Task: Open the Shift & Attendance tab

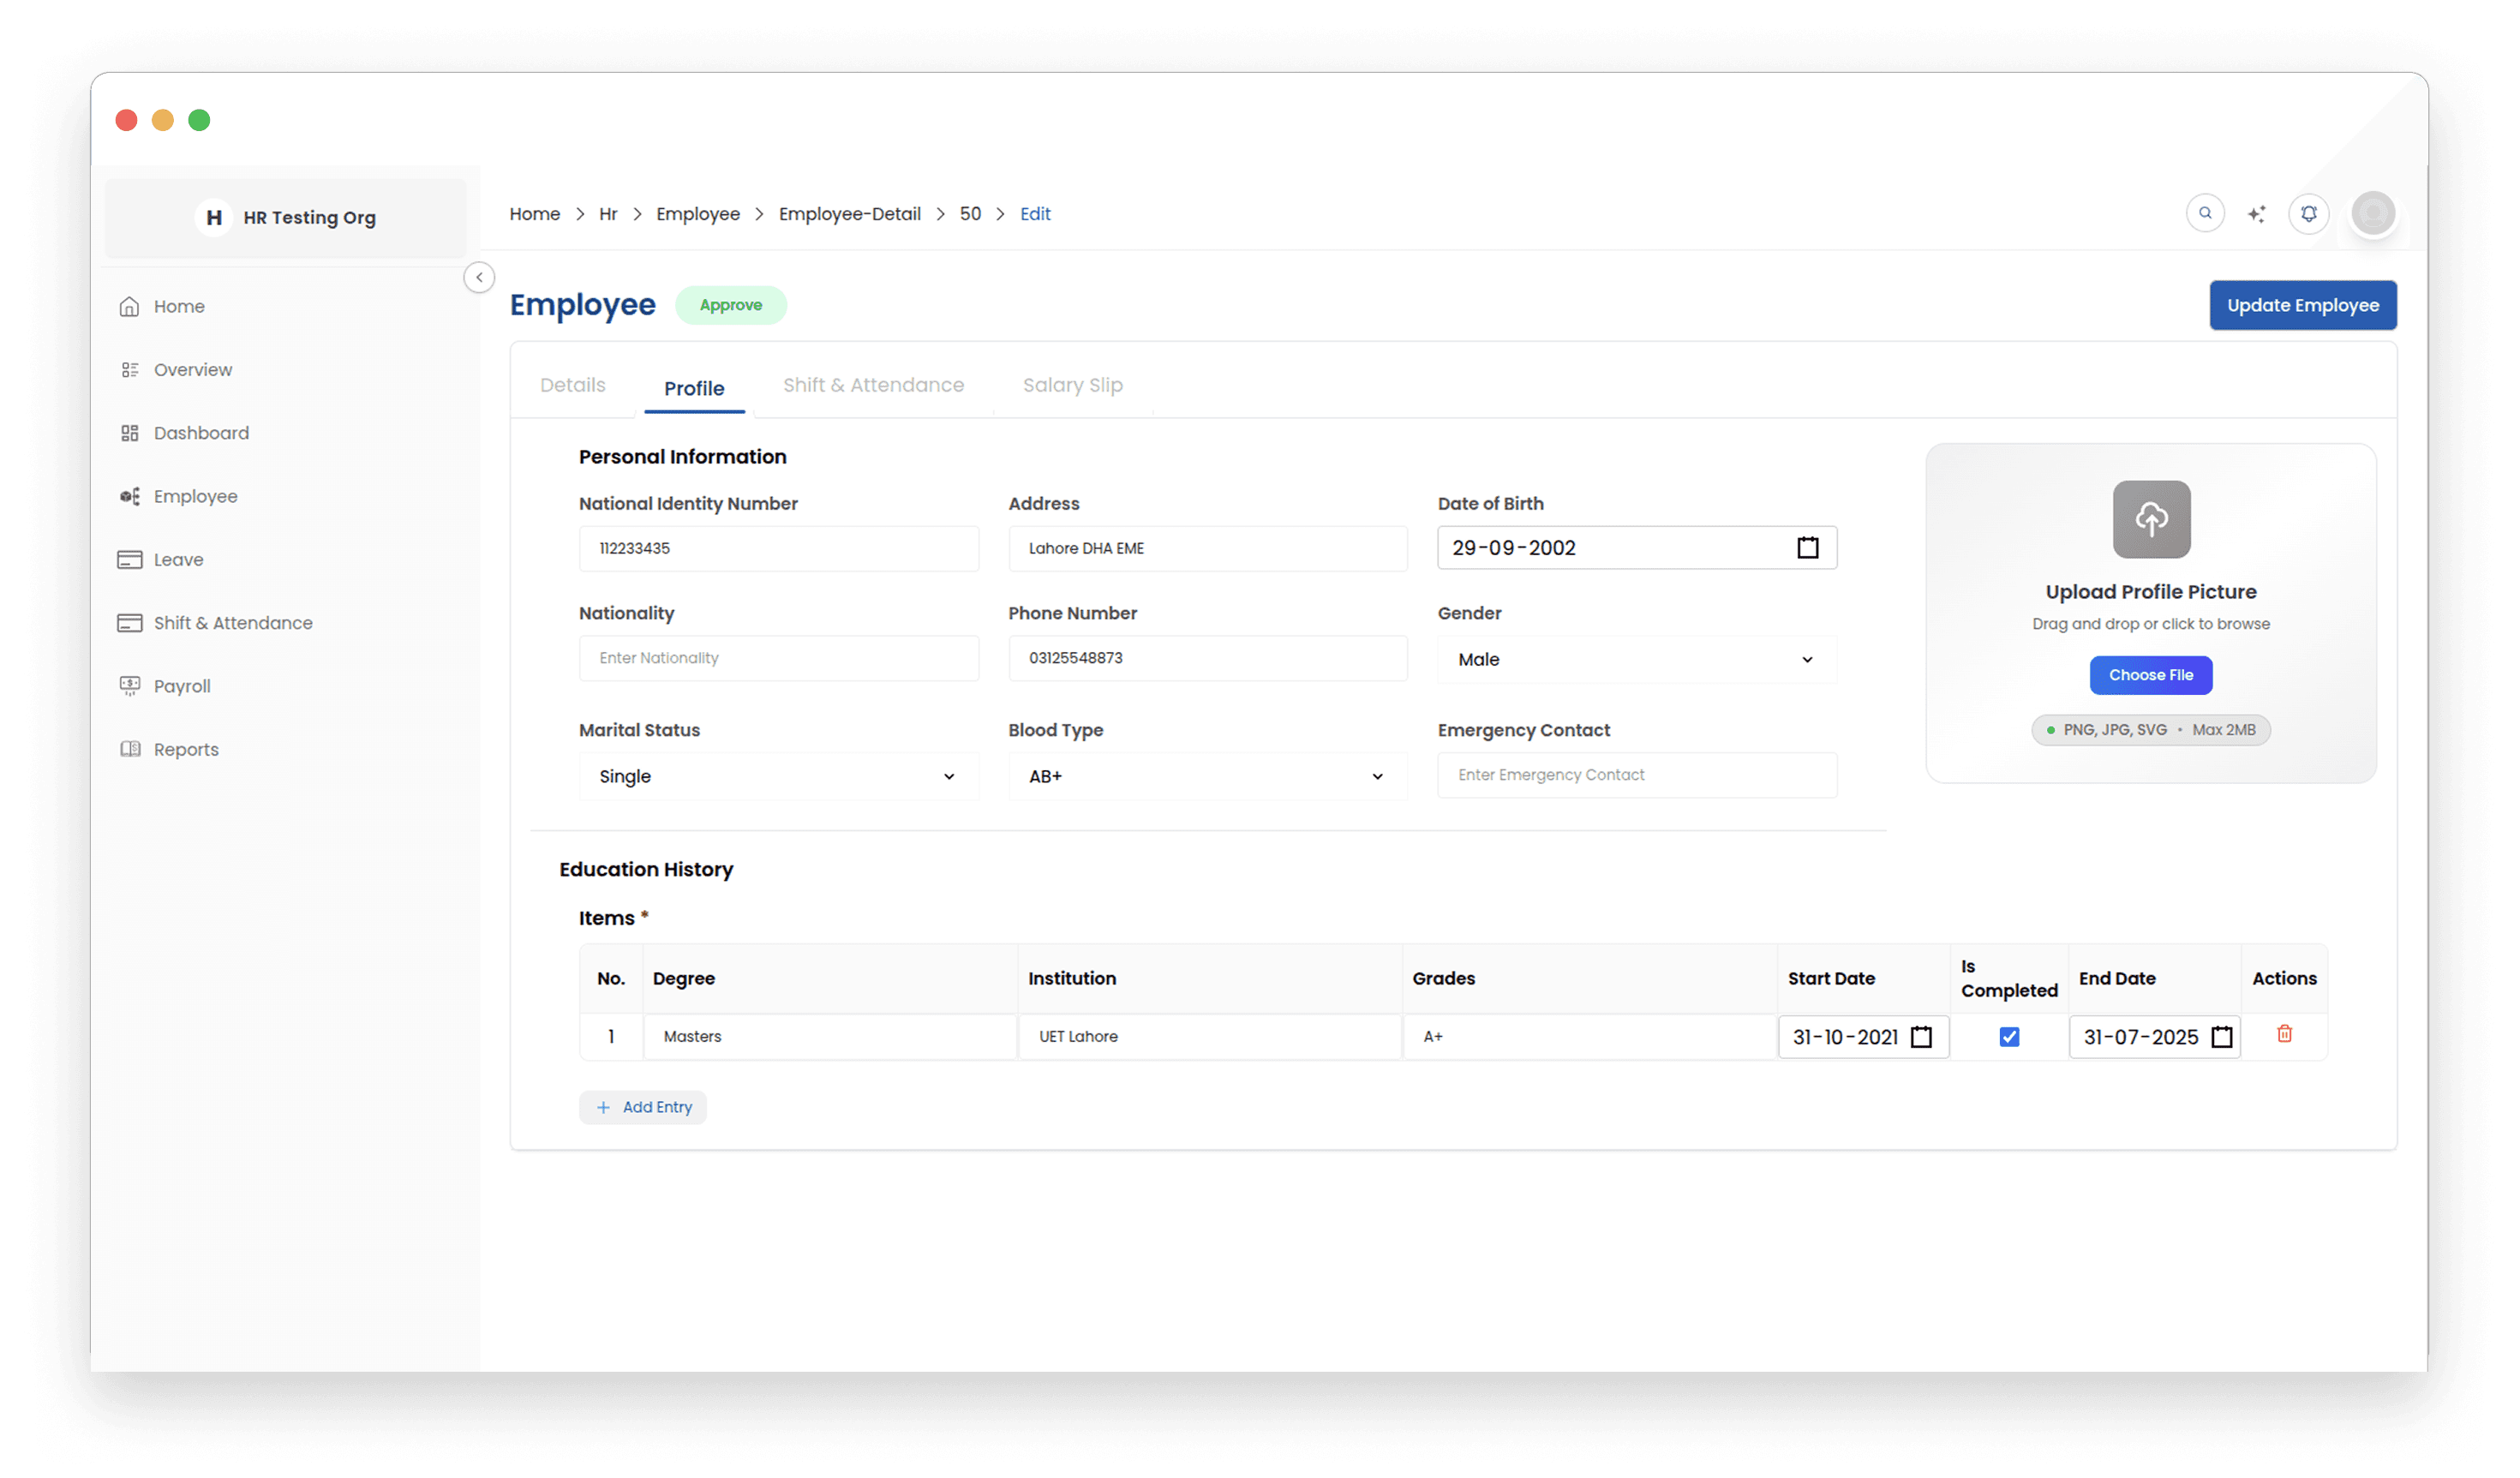Action: coord(873,385)
